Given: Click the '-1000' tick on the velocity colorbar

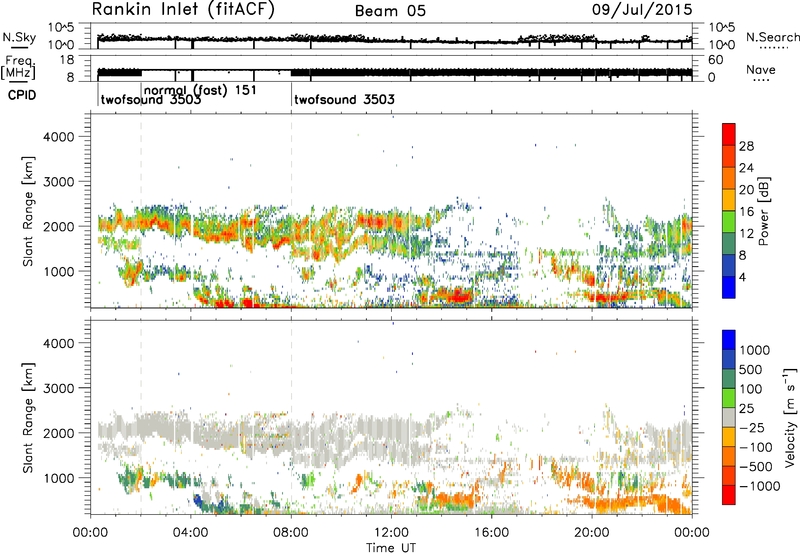Looking at the screenshot, I should click(760, 486).
